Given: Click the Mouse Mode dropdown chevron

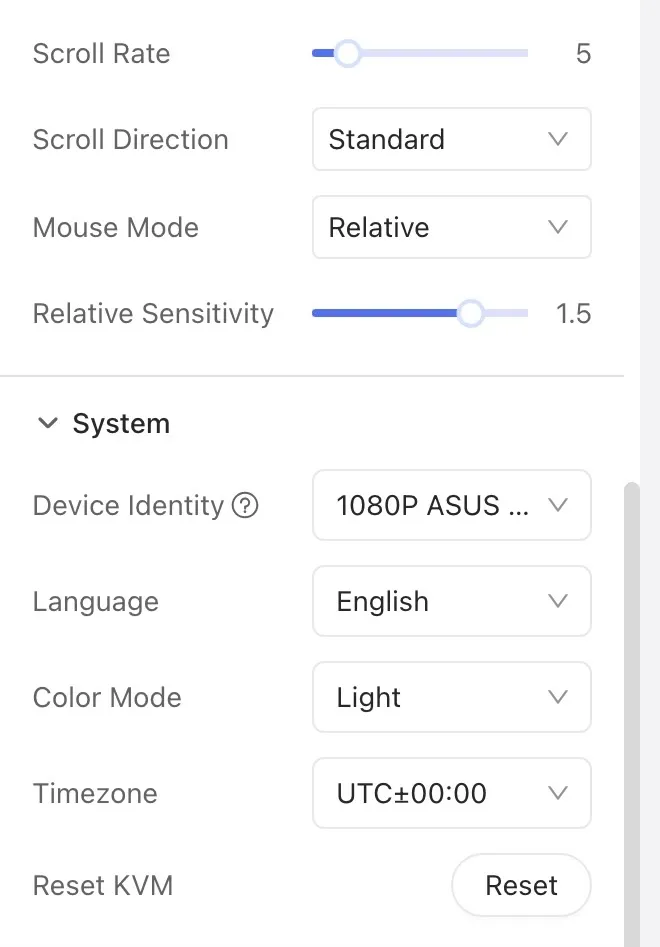Looking at the screenshot, I should [x=558, y=227].
